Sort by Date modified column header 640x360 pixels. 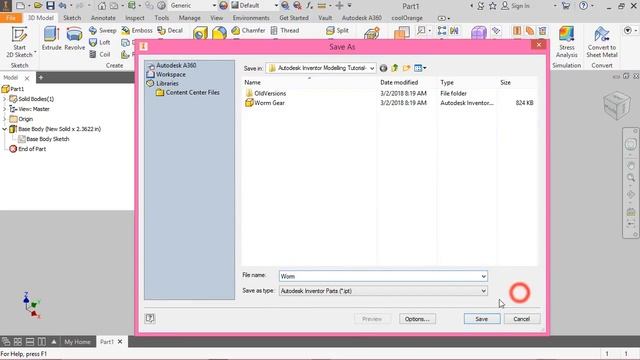point(399,82)
